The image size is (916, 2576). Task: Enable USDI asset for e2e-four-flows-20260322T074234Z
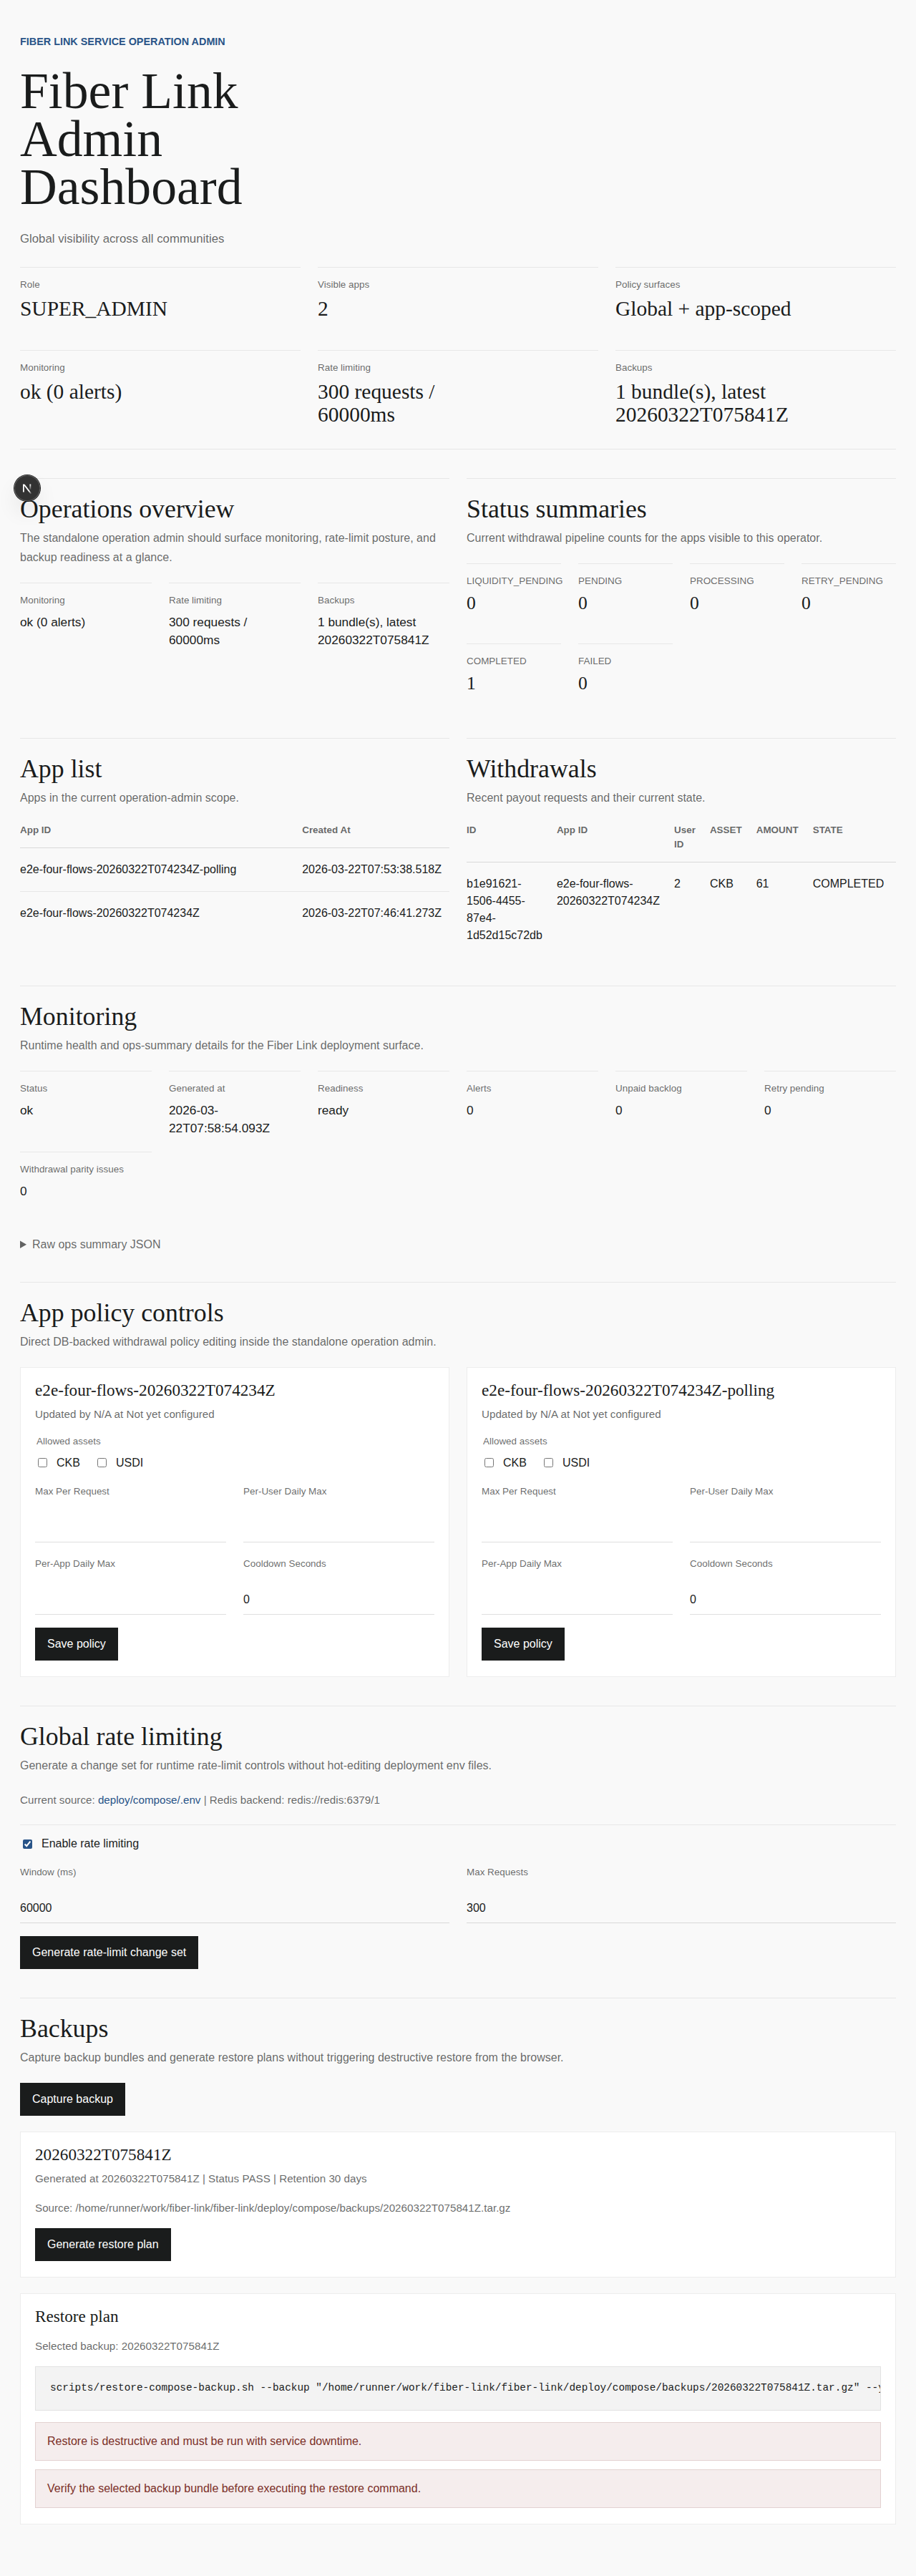(x=102, y=1462)
